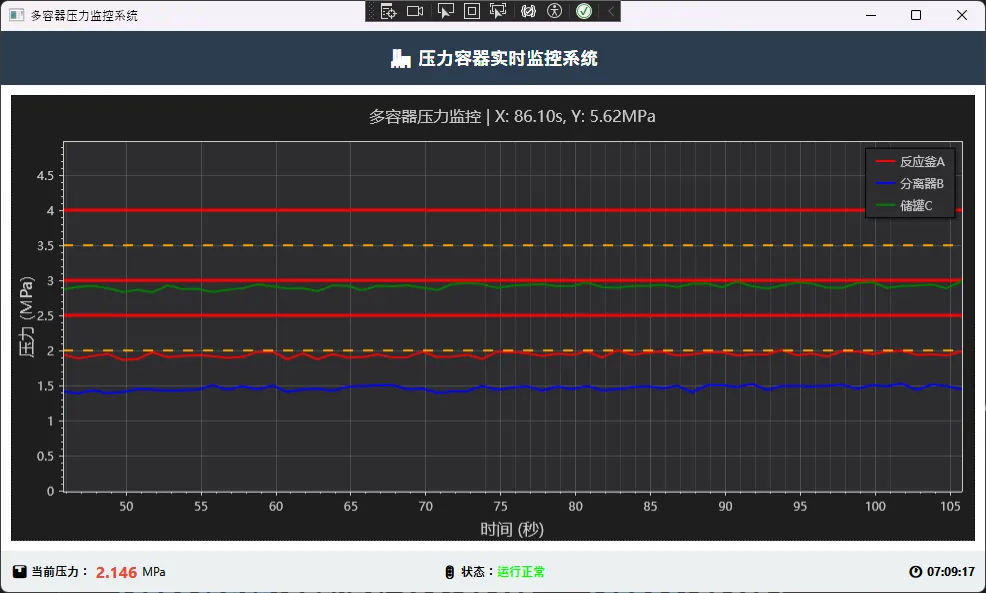The width and height of the screenshot is (986, 593).
Task: Click the 2.146 current pressure value
Action: (x=116, y=572)
